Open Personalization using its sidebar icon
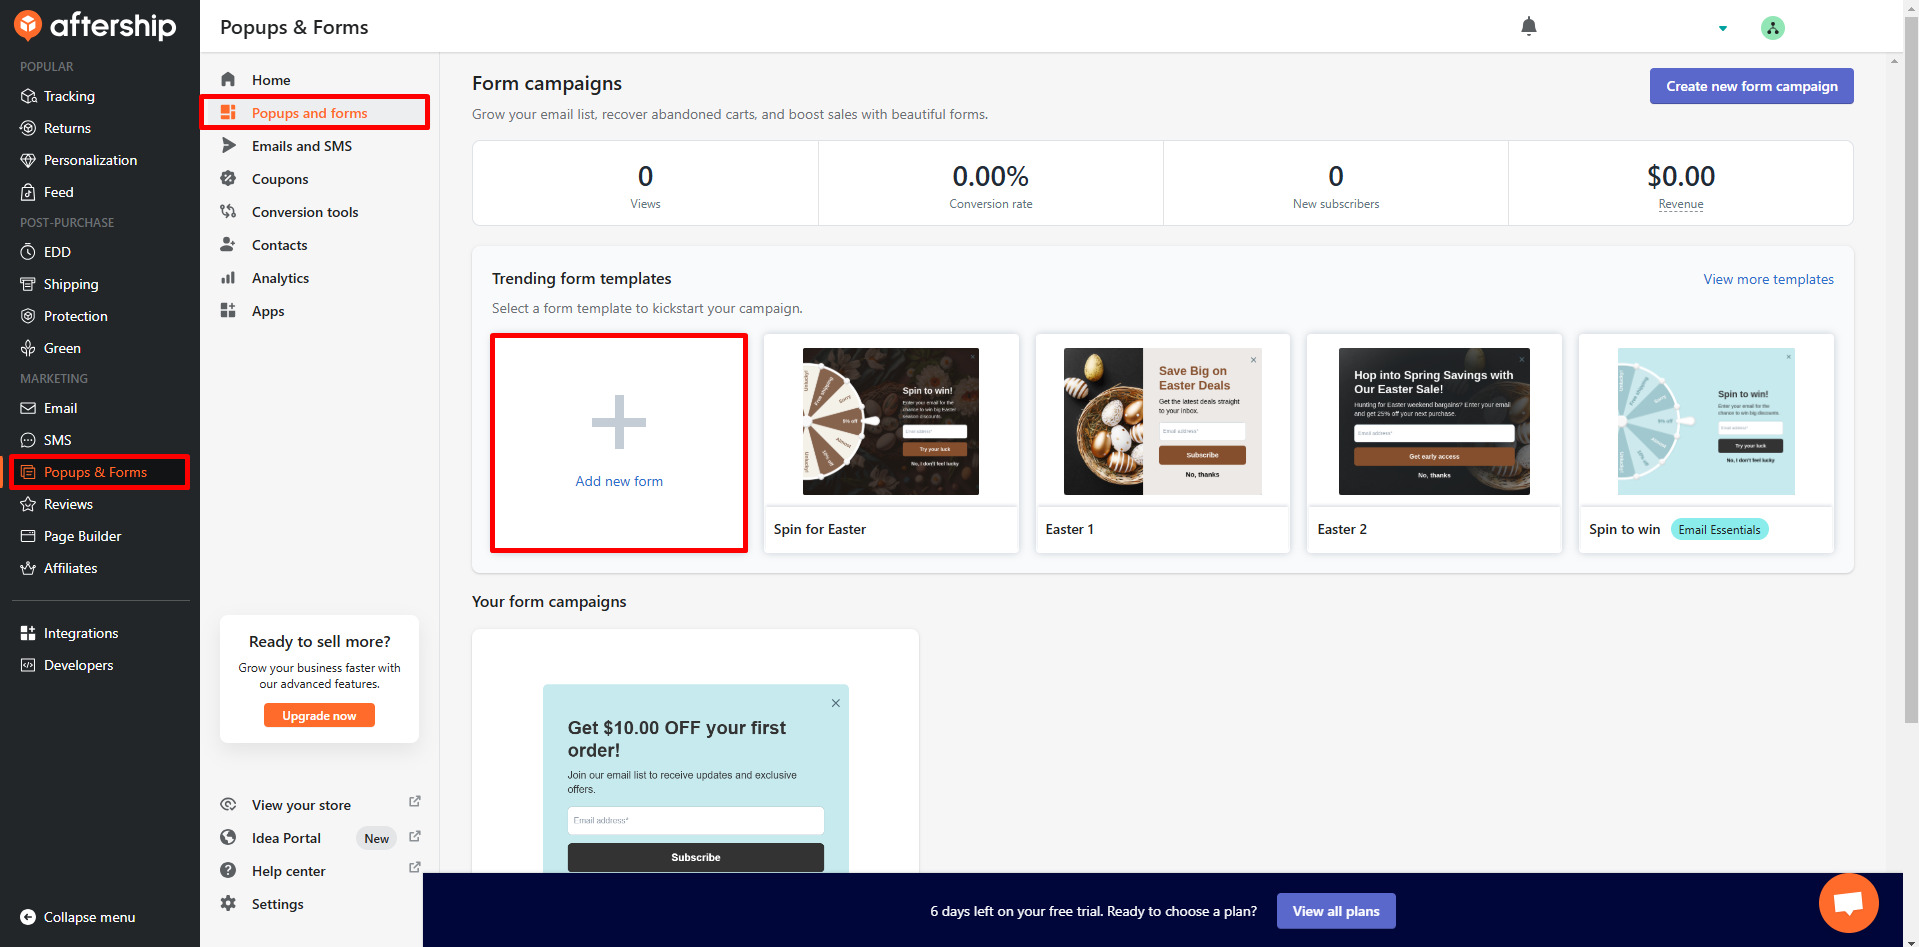Image resolution: width=1919 pixels, height=947 pixels. click(28, 160)
